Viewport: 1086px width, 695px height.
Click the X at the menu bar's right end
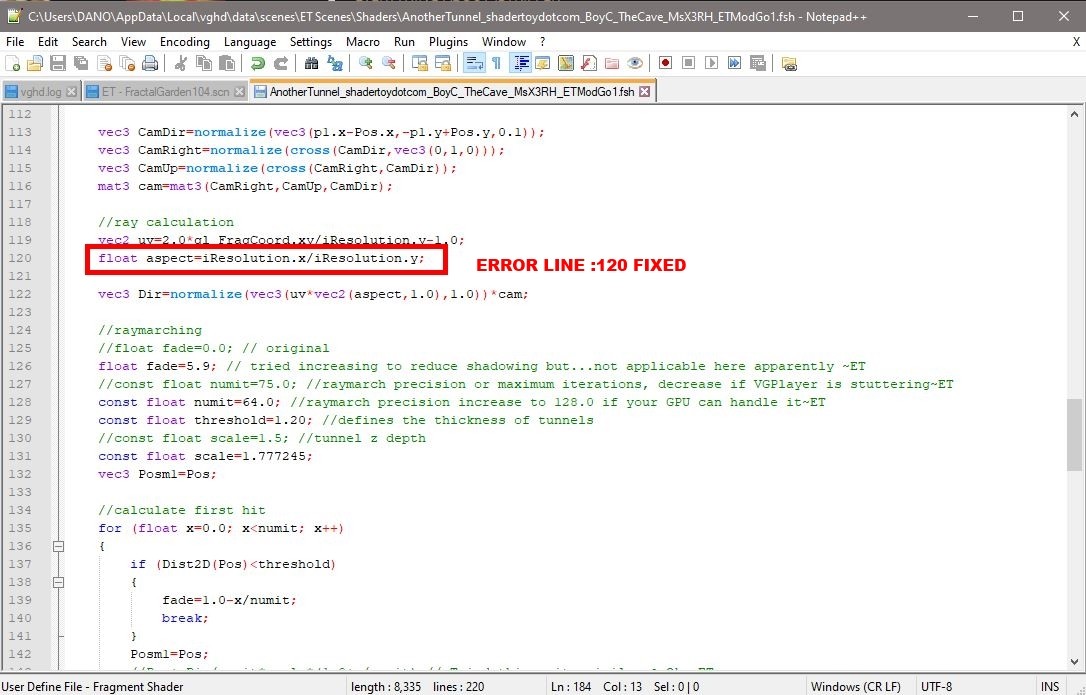click(1076, 42)
